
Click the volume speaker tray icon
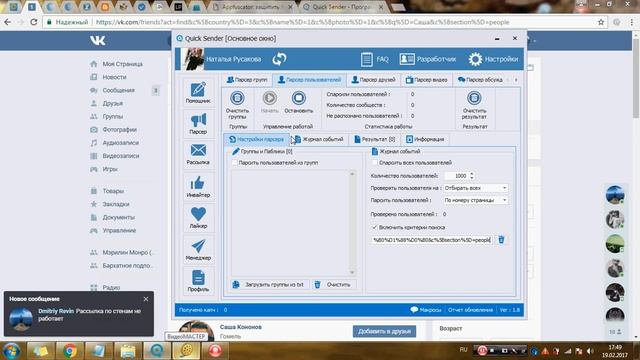point(590,351)
